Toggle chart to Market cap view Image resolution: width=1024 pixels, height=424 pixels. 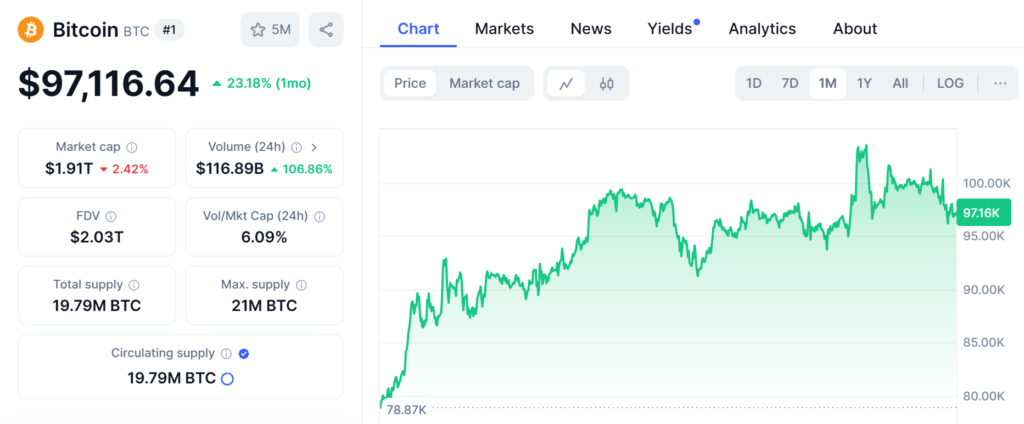pyautogui.click(x=484, y=83)
